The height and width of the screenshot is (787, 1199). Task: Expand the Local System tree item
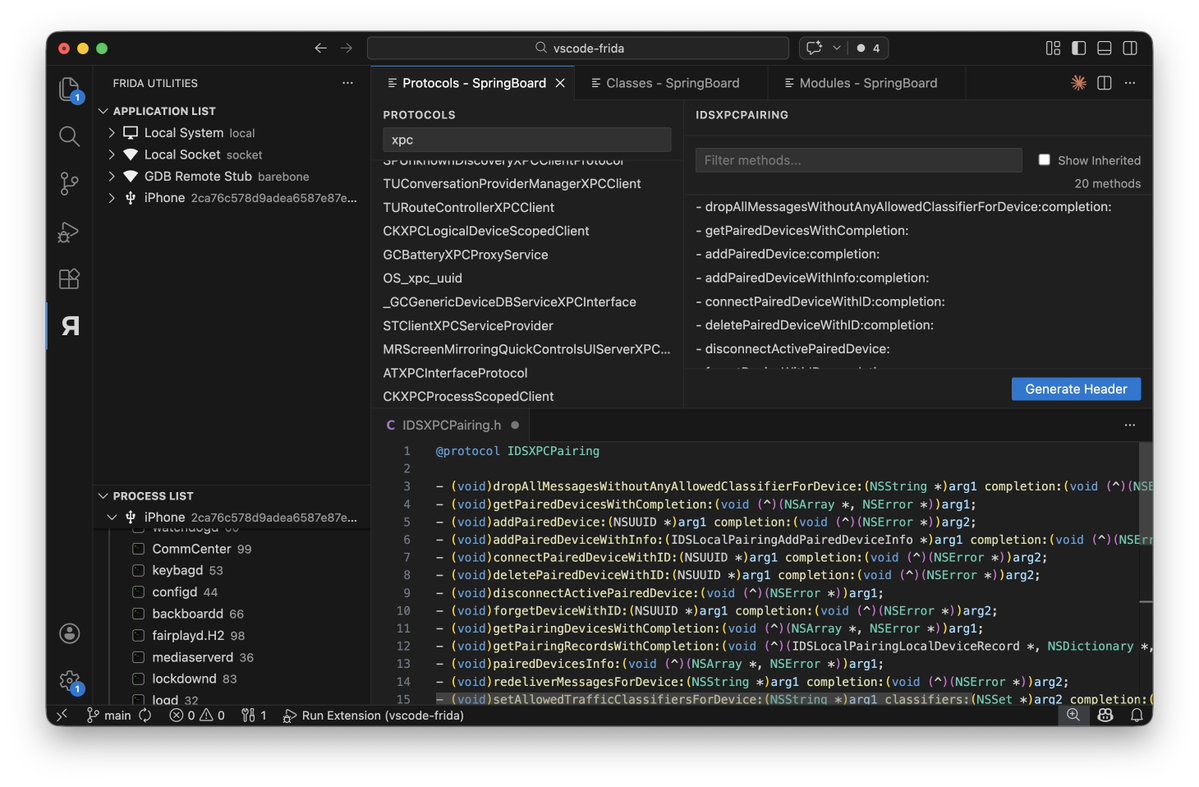click(112, 132)
